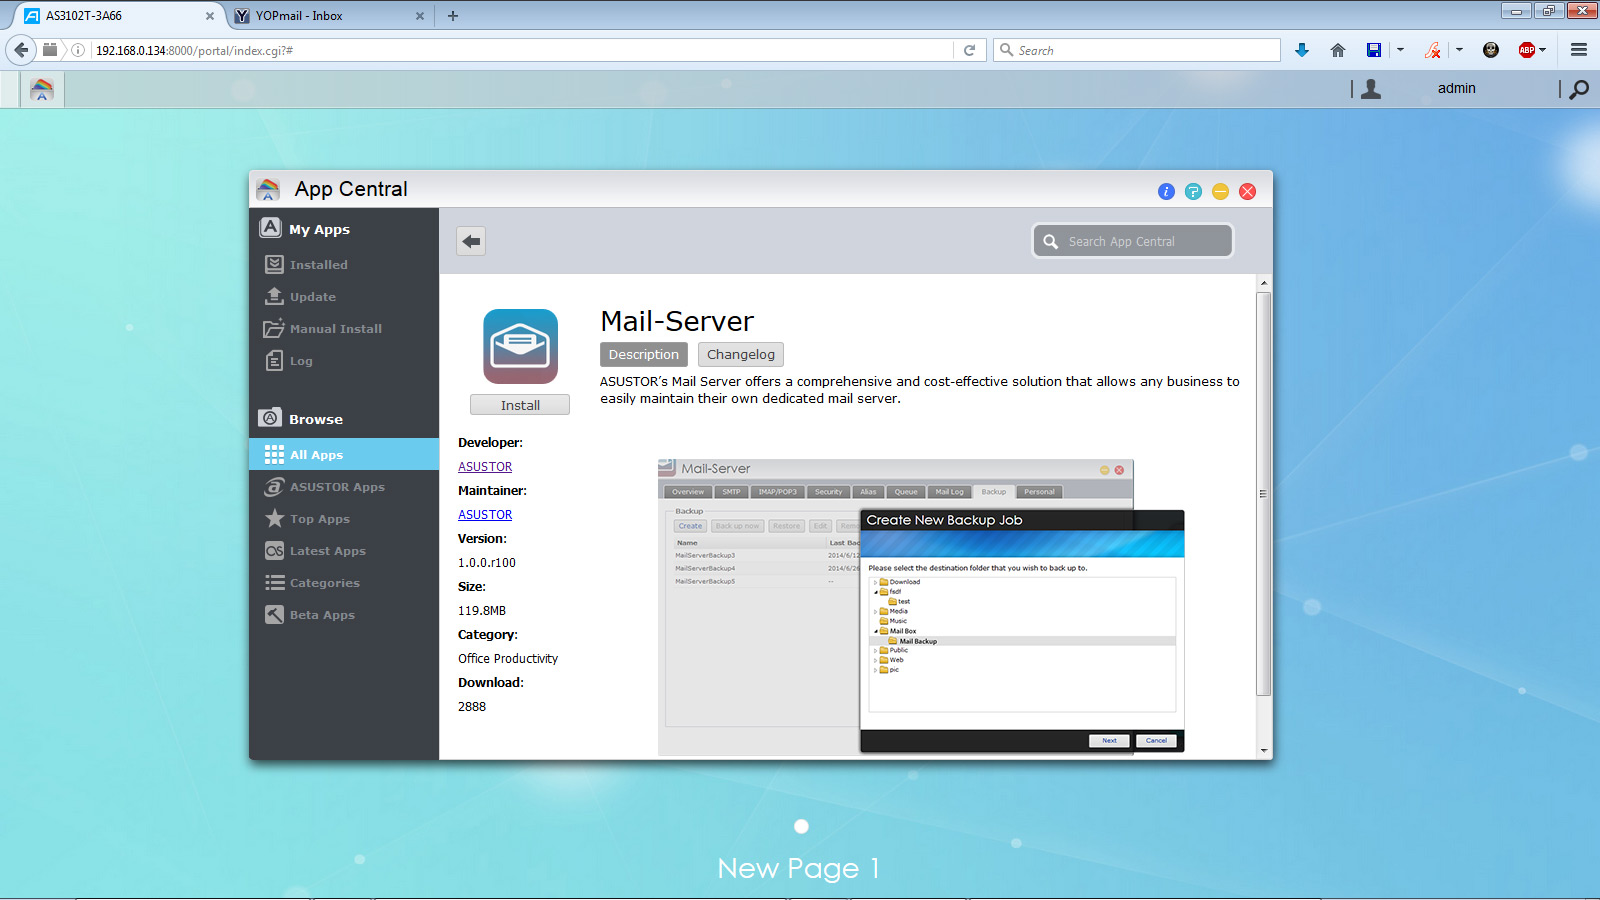Go back with the App Central arrow
1600x900 pixels.
coord(471,241)
